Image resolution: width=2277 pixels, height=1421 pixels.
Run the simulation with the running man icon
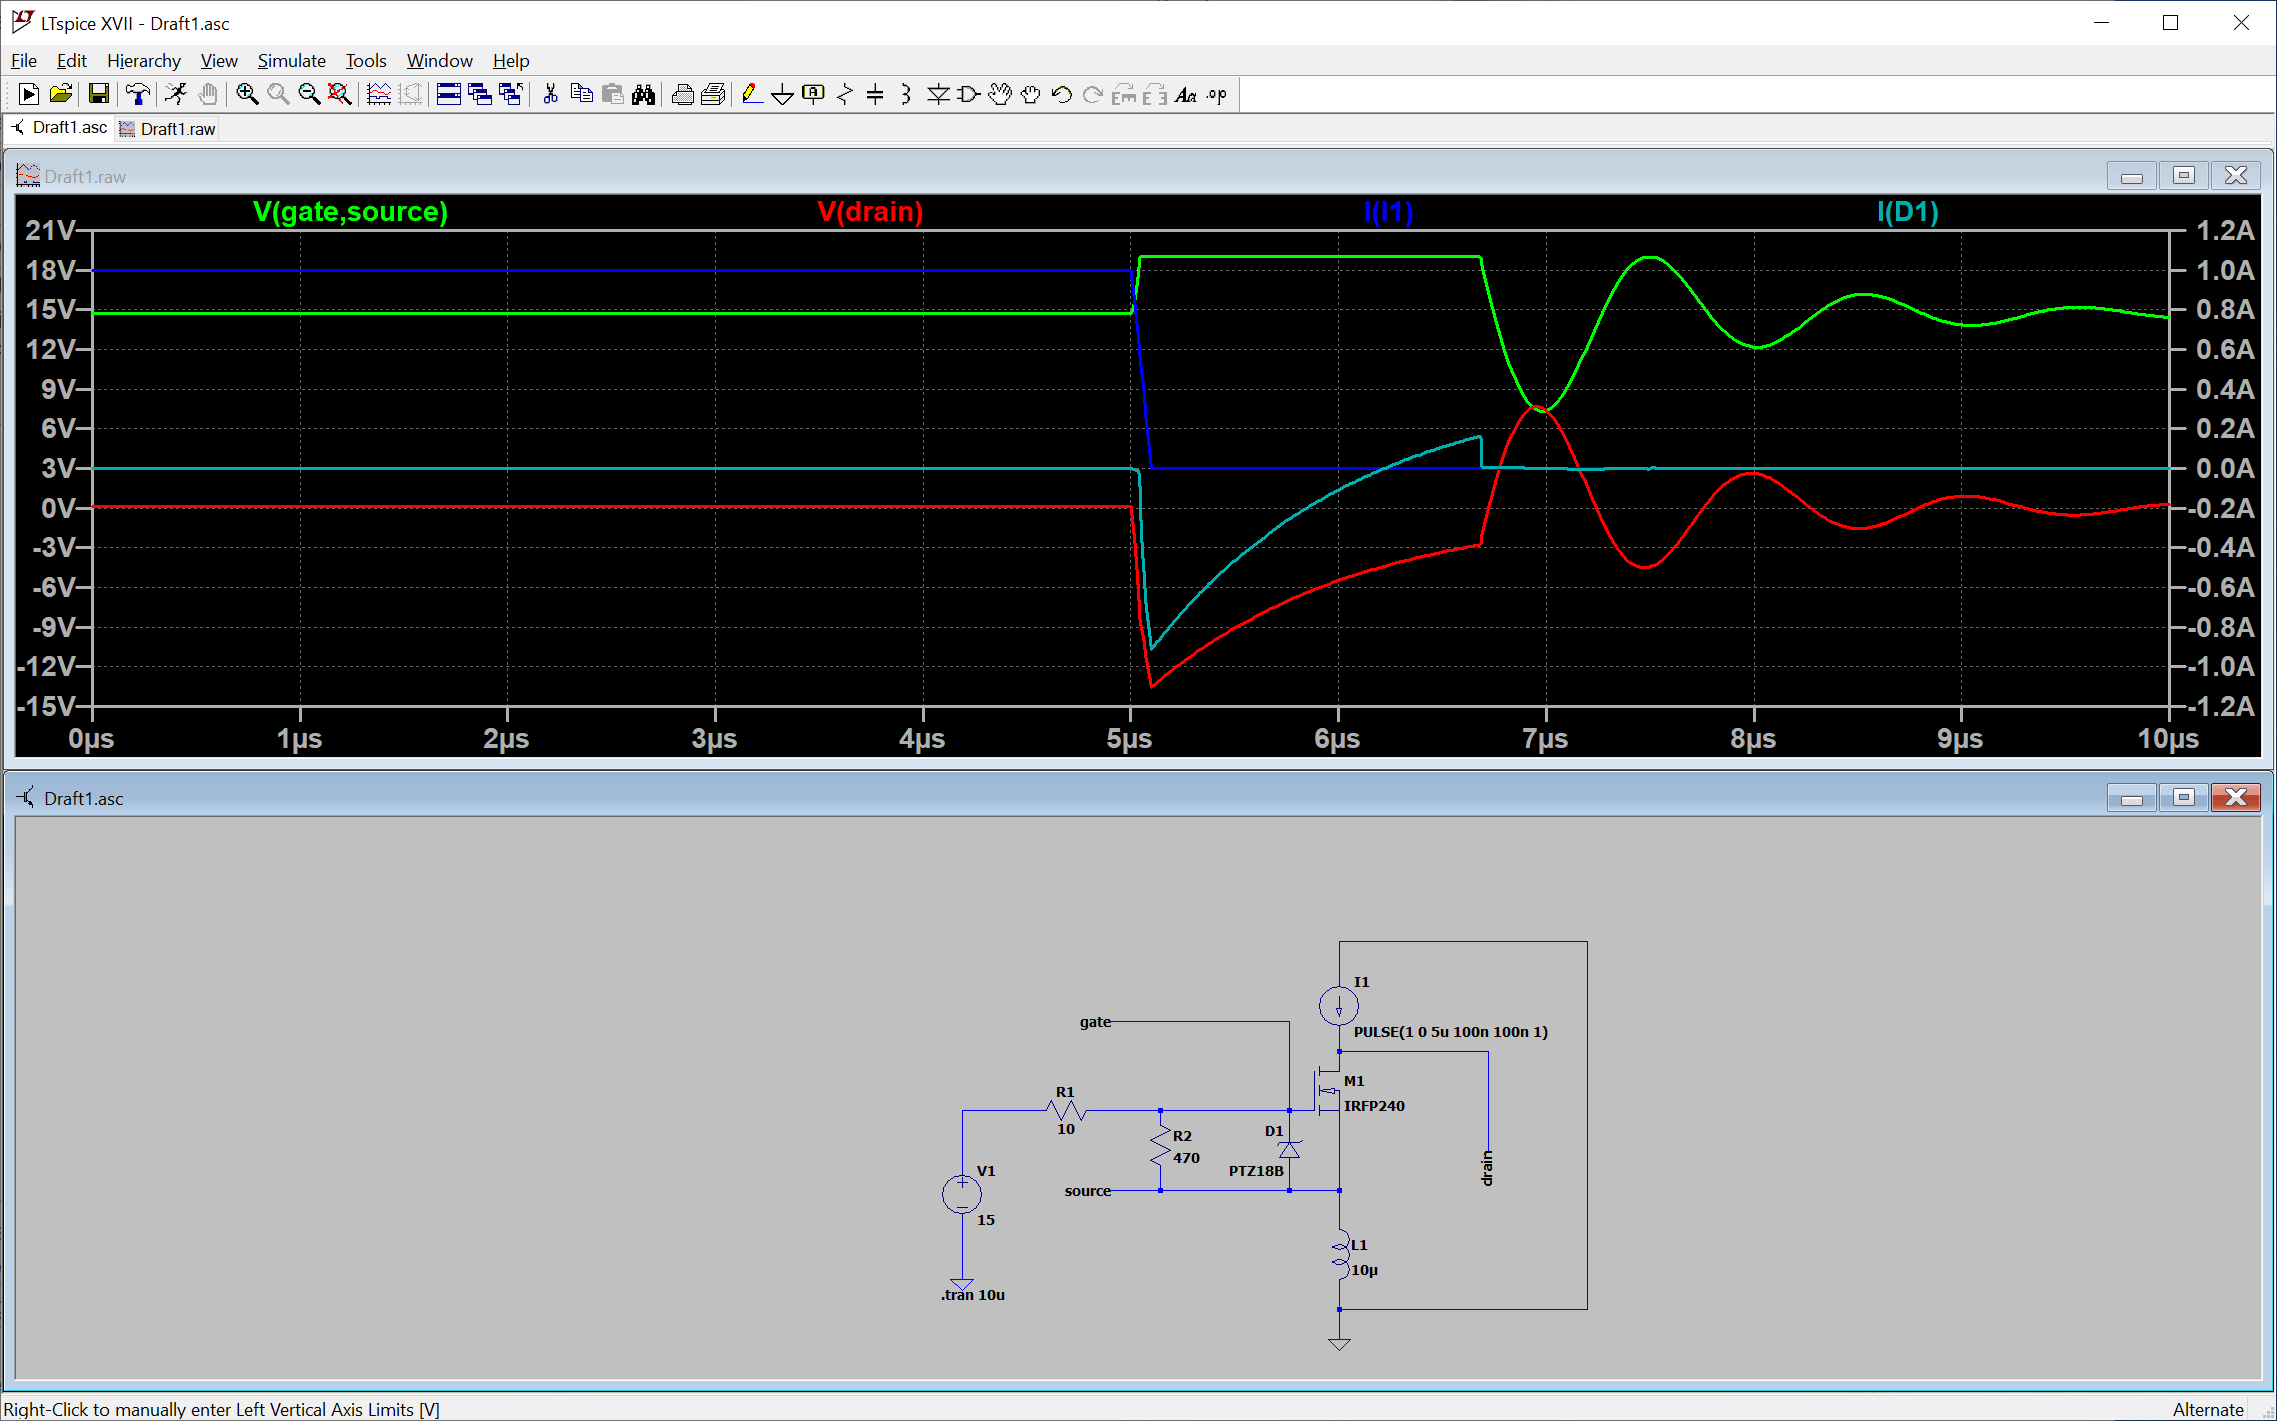pyautogui.click(x=176, y=94)
